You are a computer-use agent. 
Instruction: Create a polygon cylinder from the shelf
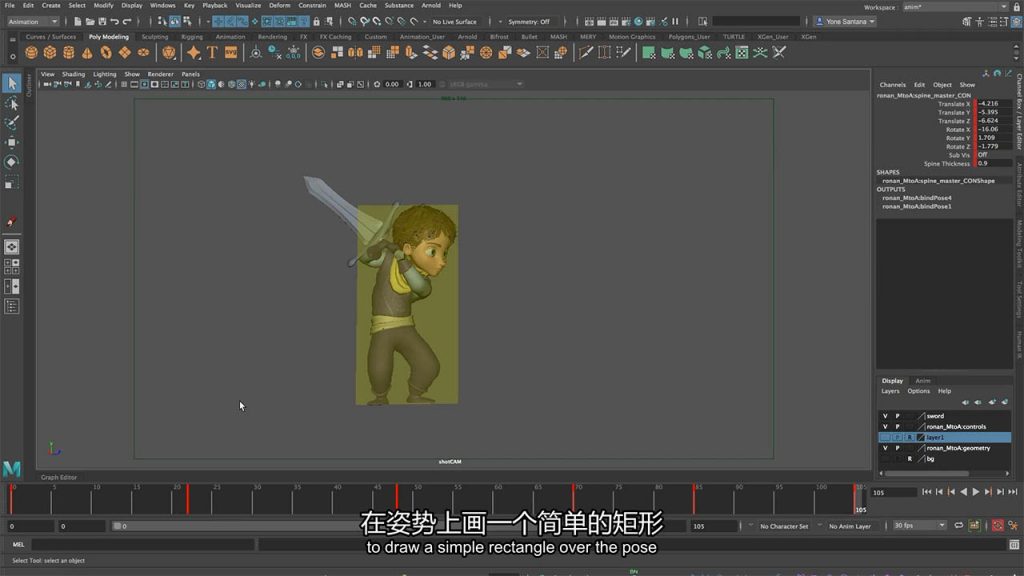tap(68, 53)
